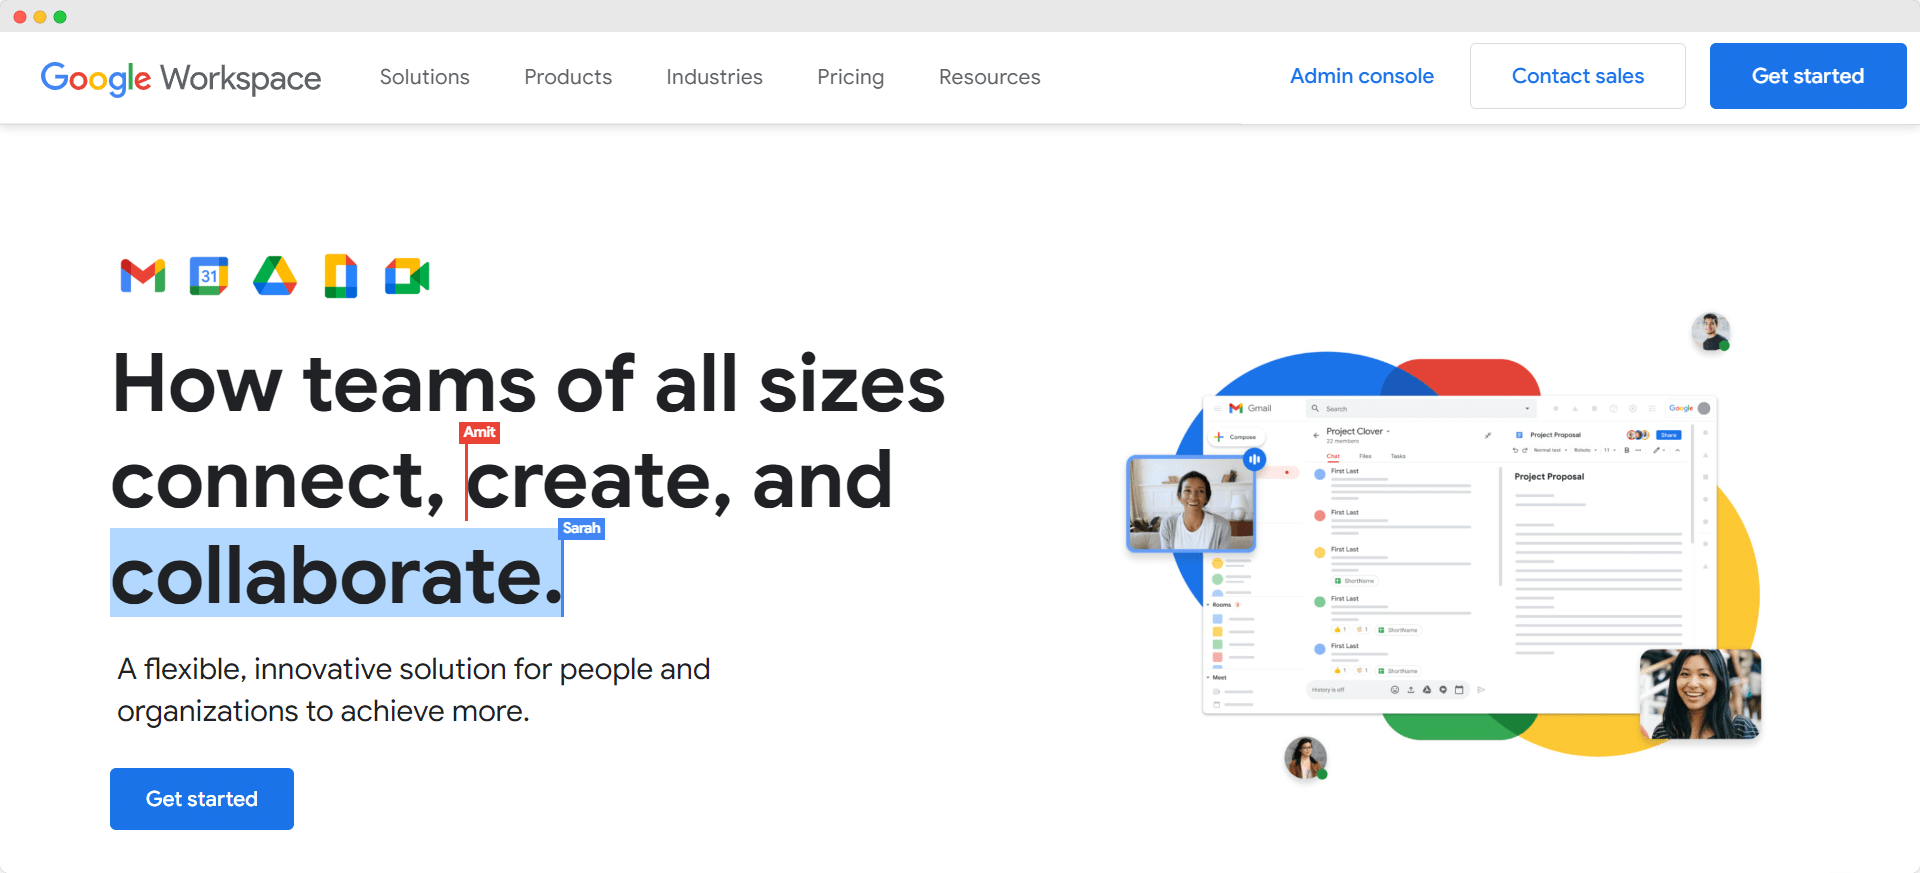Click the red macOS close button
Image resolution: width=1920 pixels, height=873 pixels.
coord(20,17)
